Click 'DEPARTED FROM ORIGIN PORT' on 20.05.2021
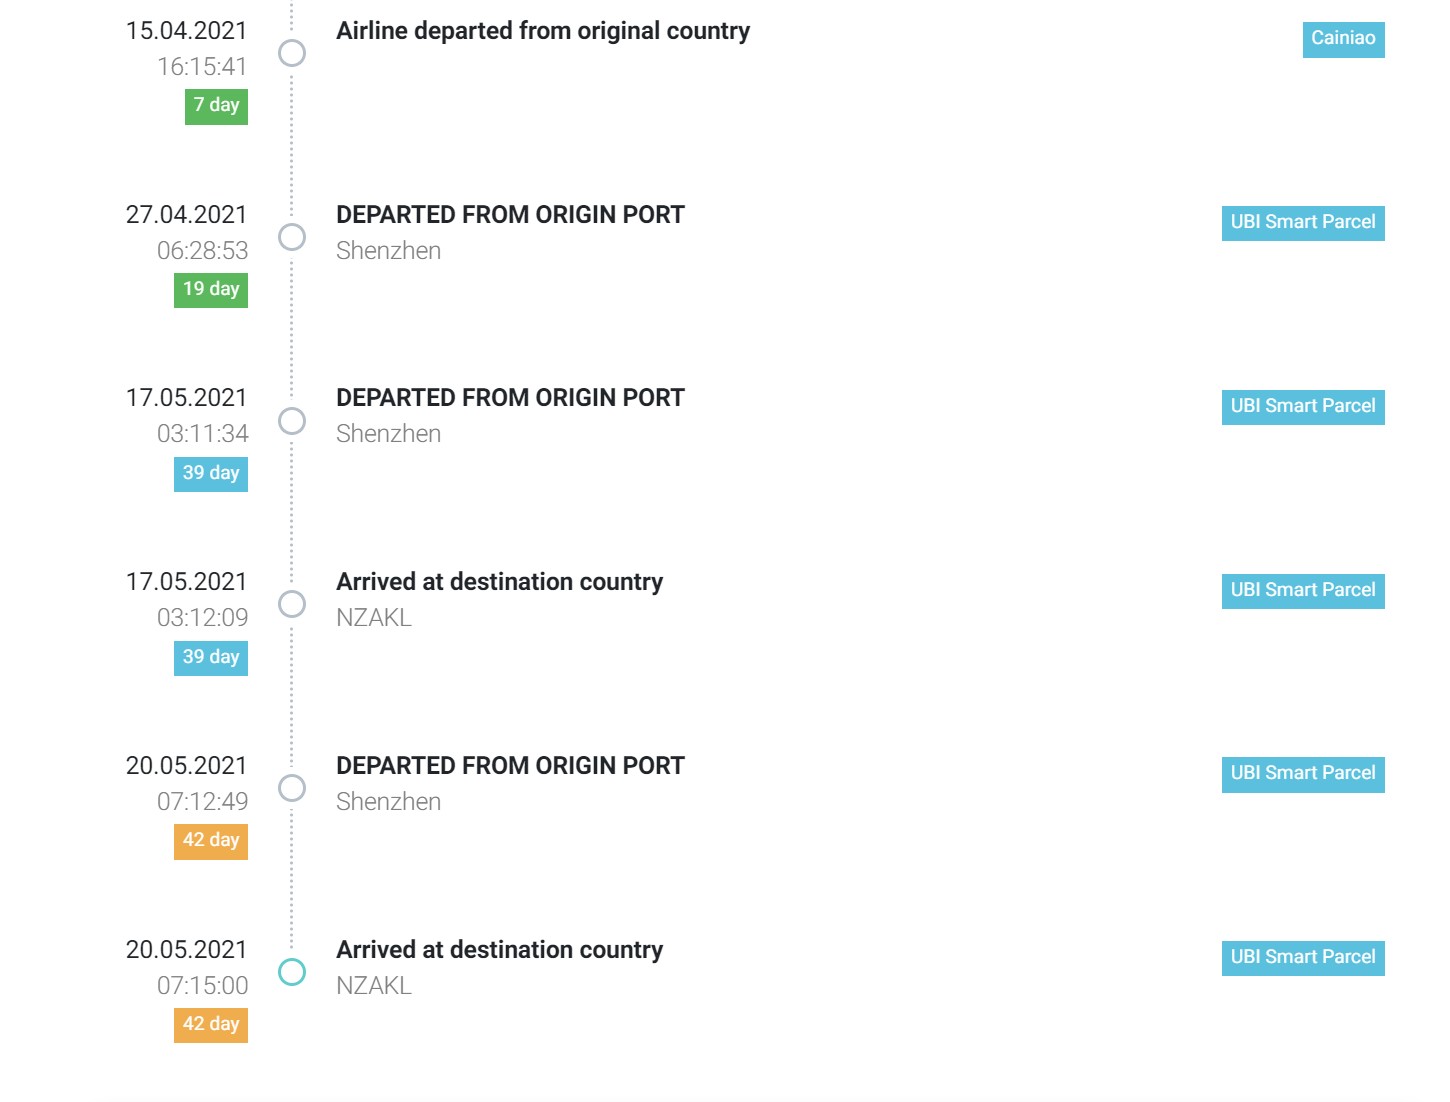This screenshot has height=1102, width=1450. tap(510, 766)
